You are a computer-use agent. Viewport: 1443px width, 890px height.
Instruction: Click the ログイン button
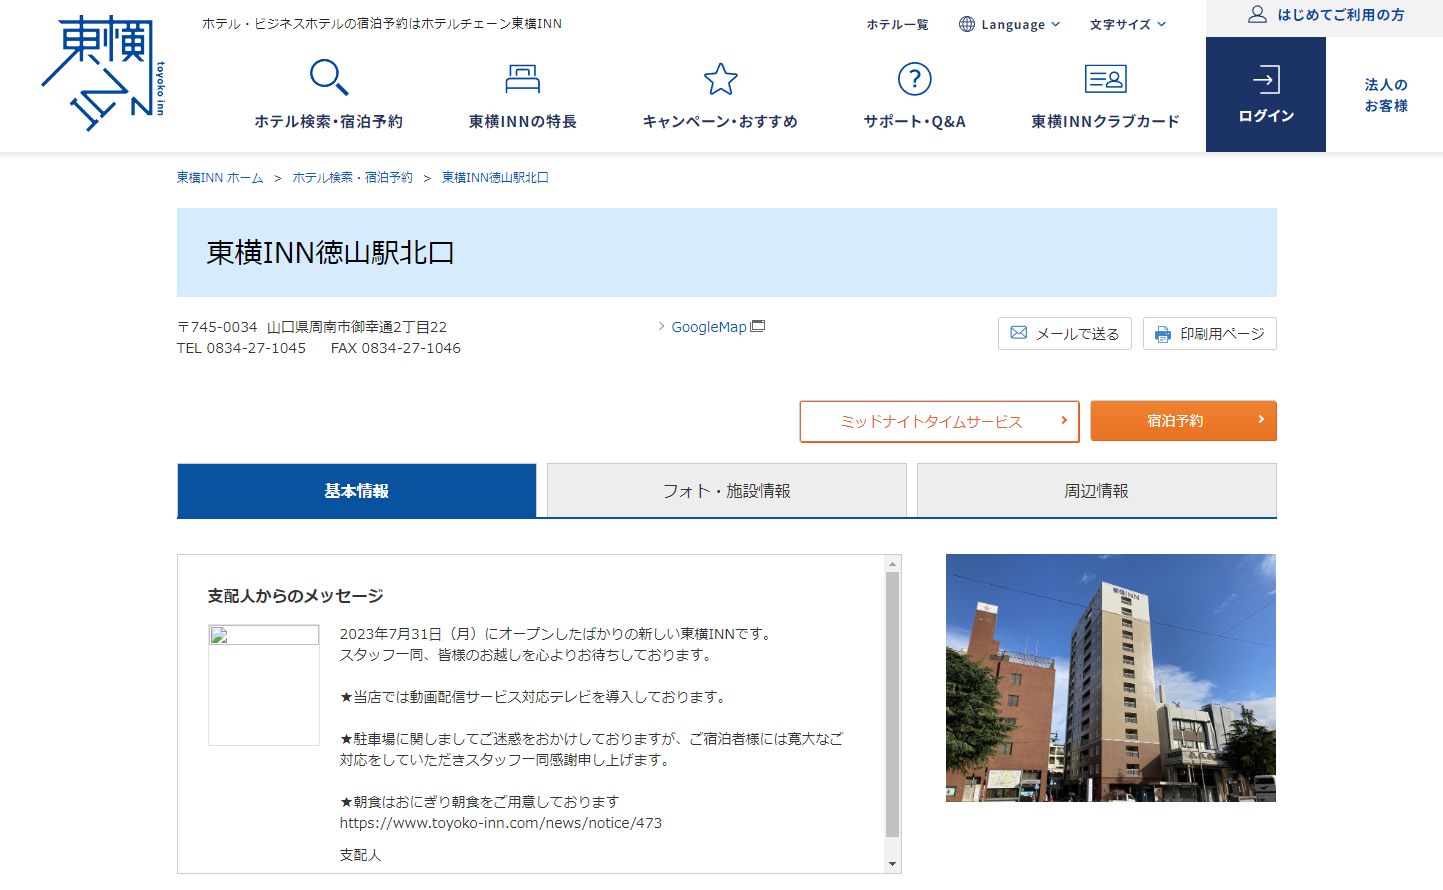click(x=1266, y=95)
